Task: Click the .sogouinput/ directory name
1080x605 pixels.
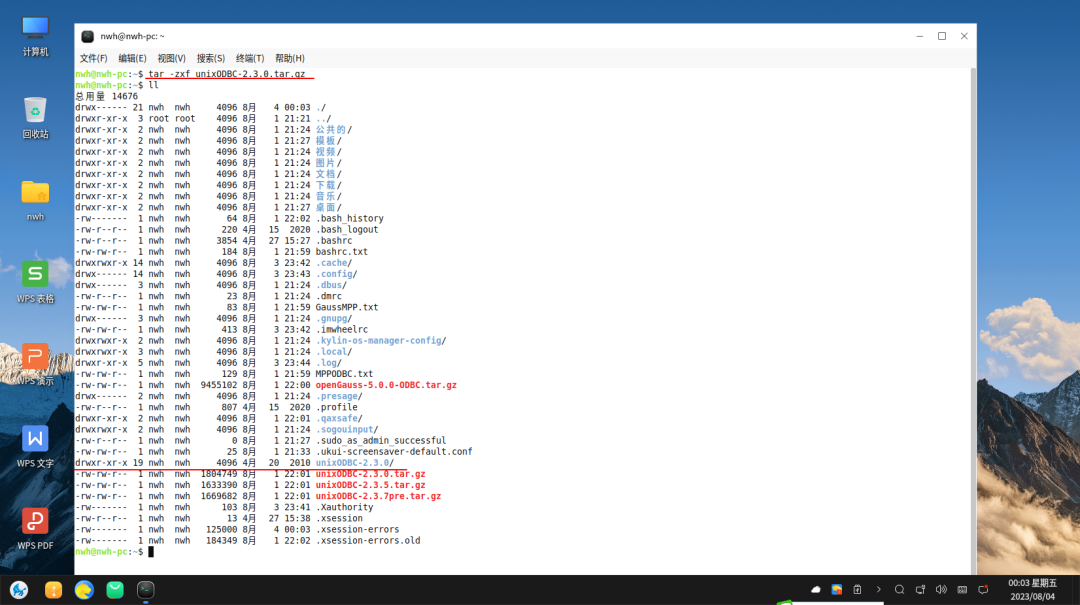Action: coord(346,429)
